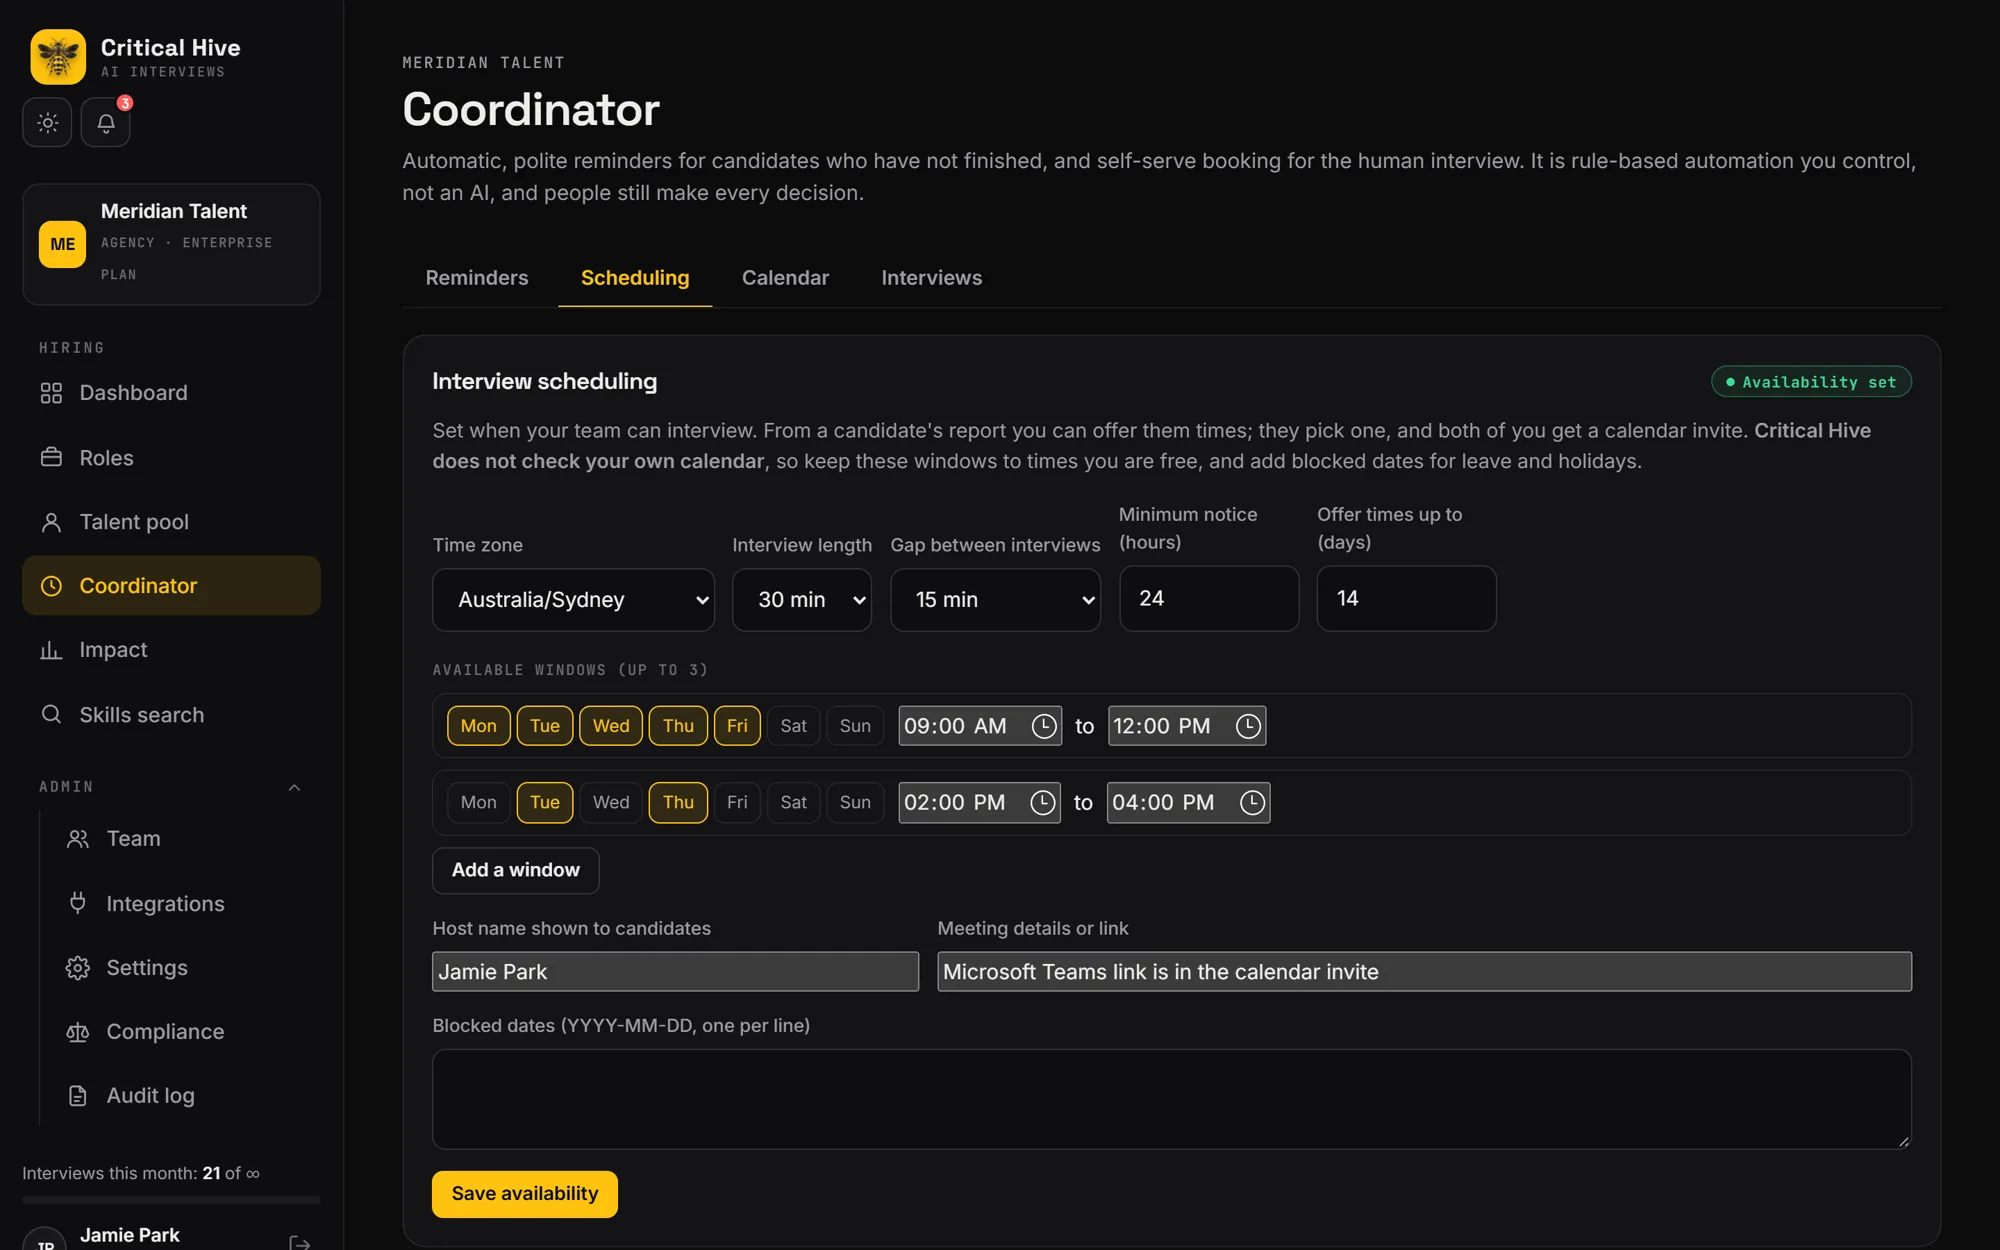Toggle Sun in the second availability window
The width and height of the screenshot is (2000, 1250).
(855, 803)
